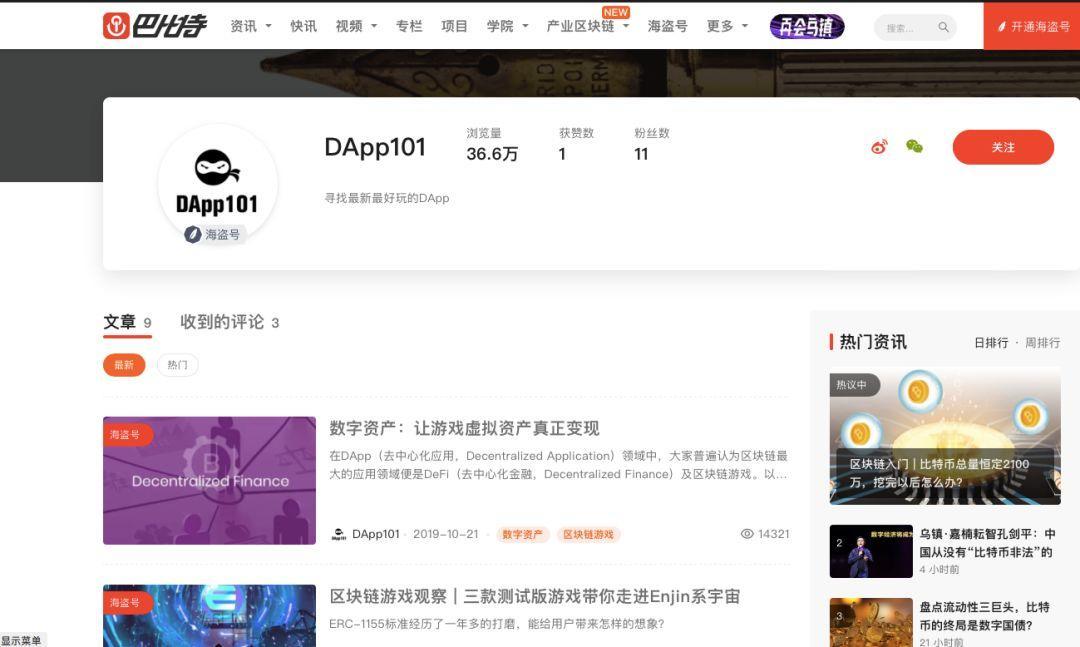Click the small DApp101 author avatar
This screenshot has height=647, width=1080.
(x=338, y=534)
